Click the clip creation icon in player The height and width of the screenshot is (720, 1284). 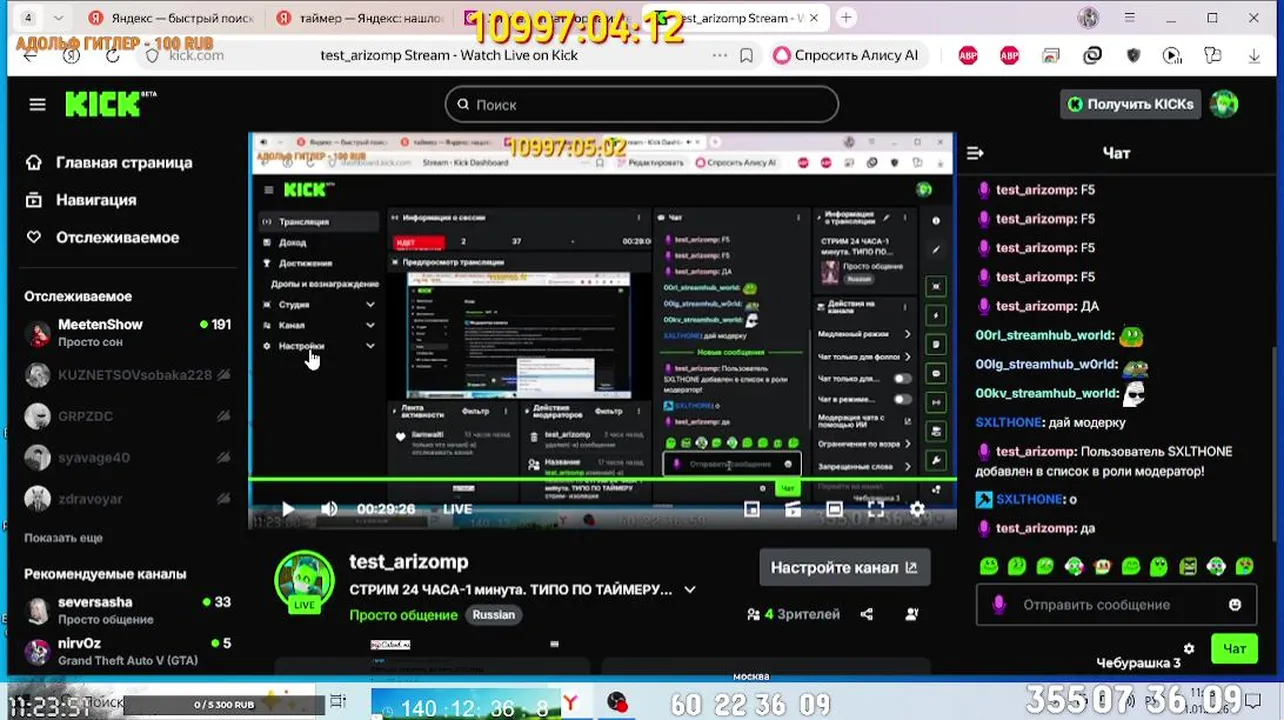(793, 509)
